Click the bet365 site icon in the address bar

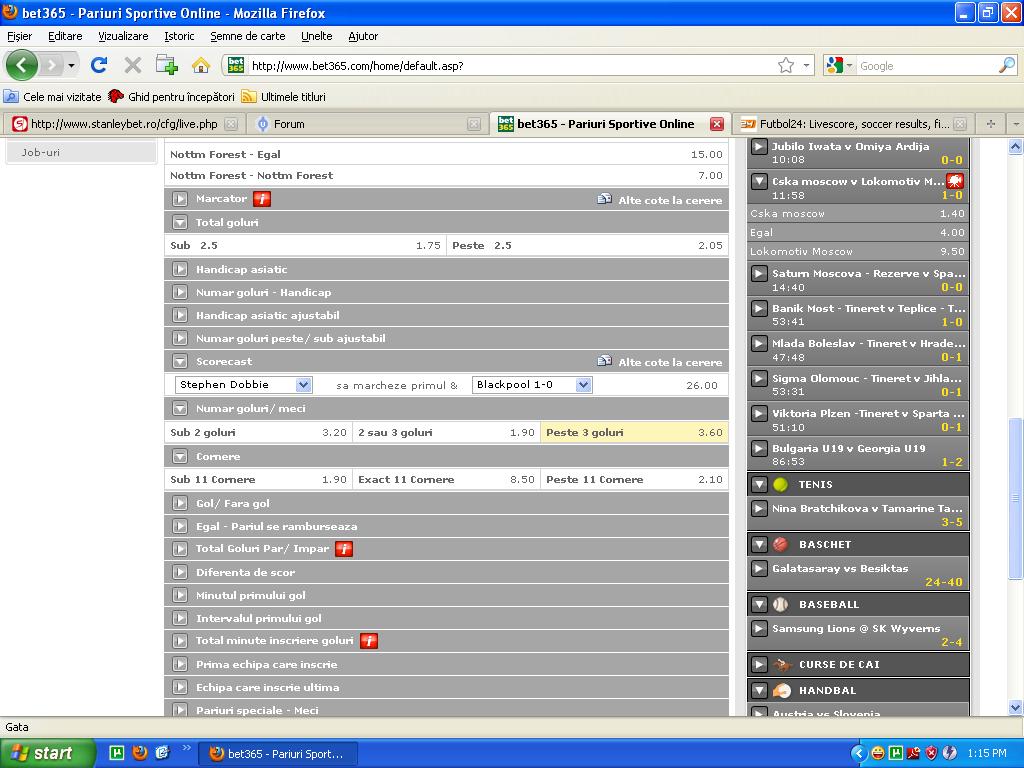(x=236, y=65)
